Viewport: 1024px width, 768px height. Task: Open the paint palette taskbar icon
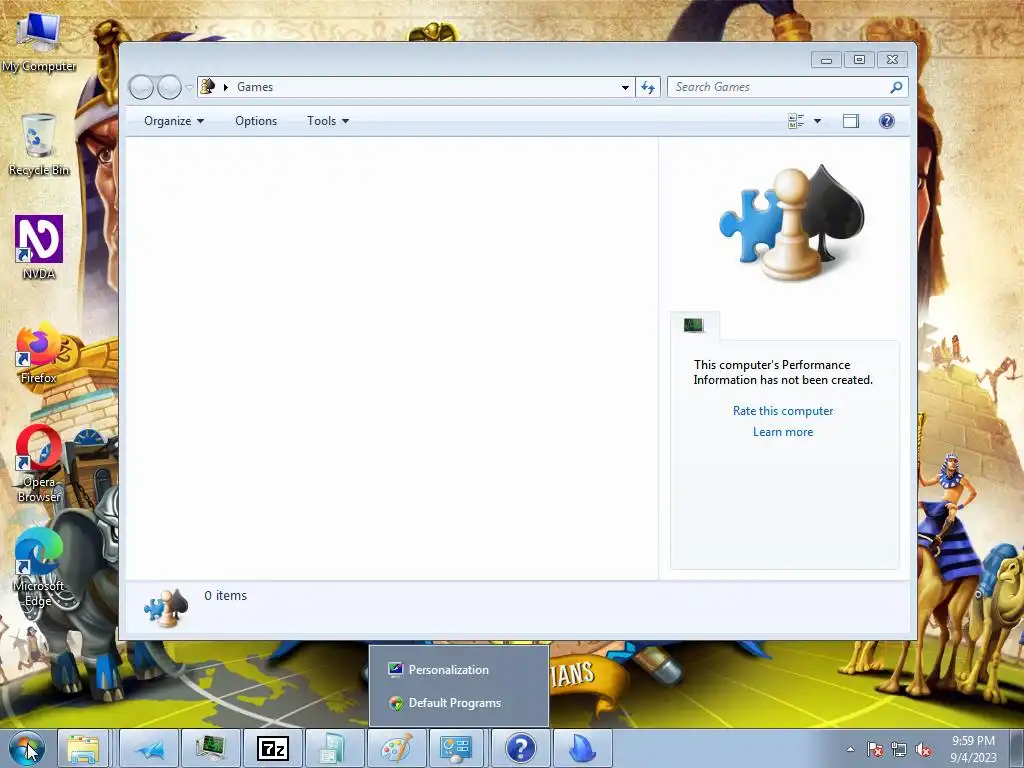point(397,748)
